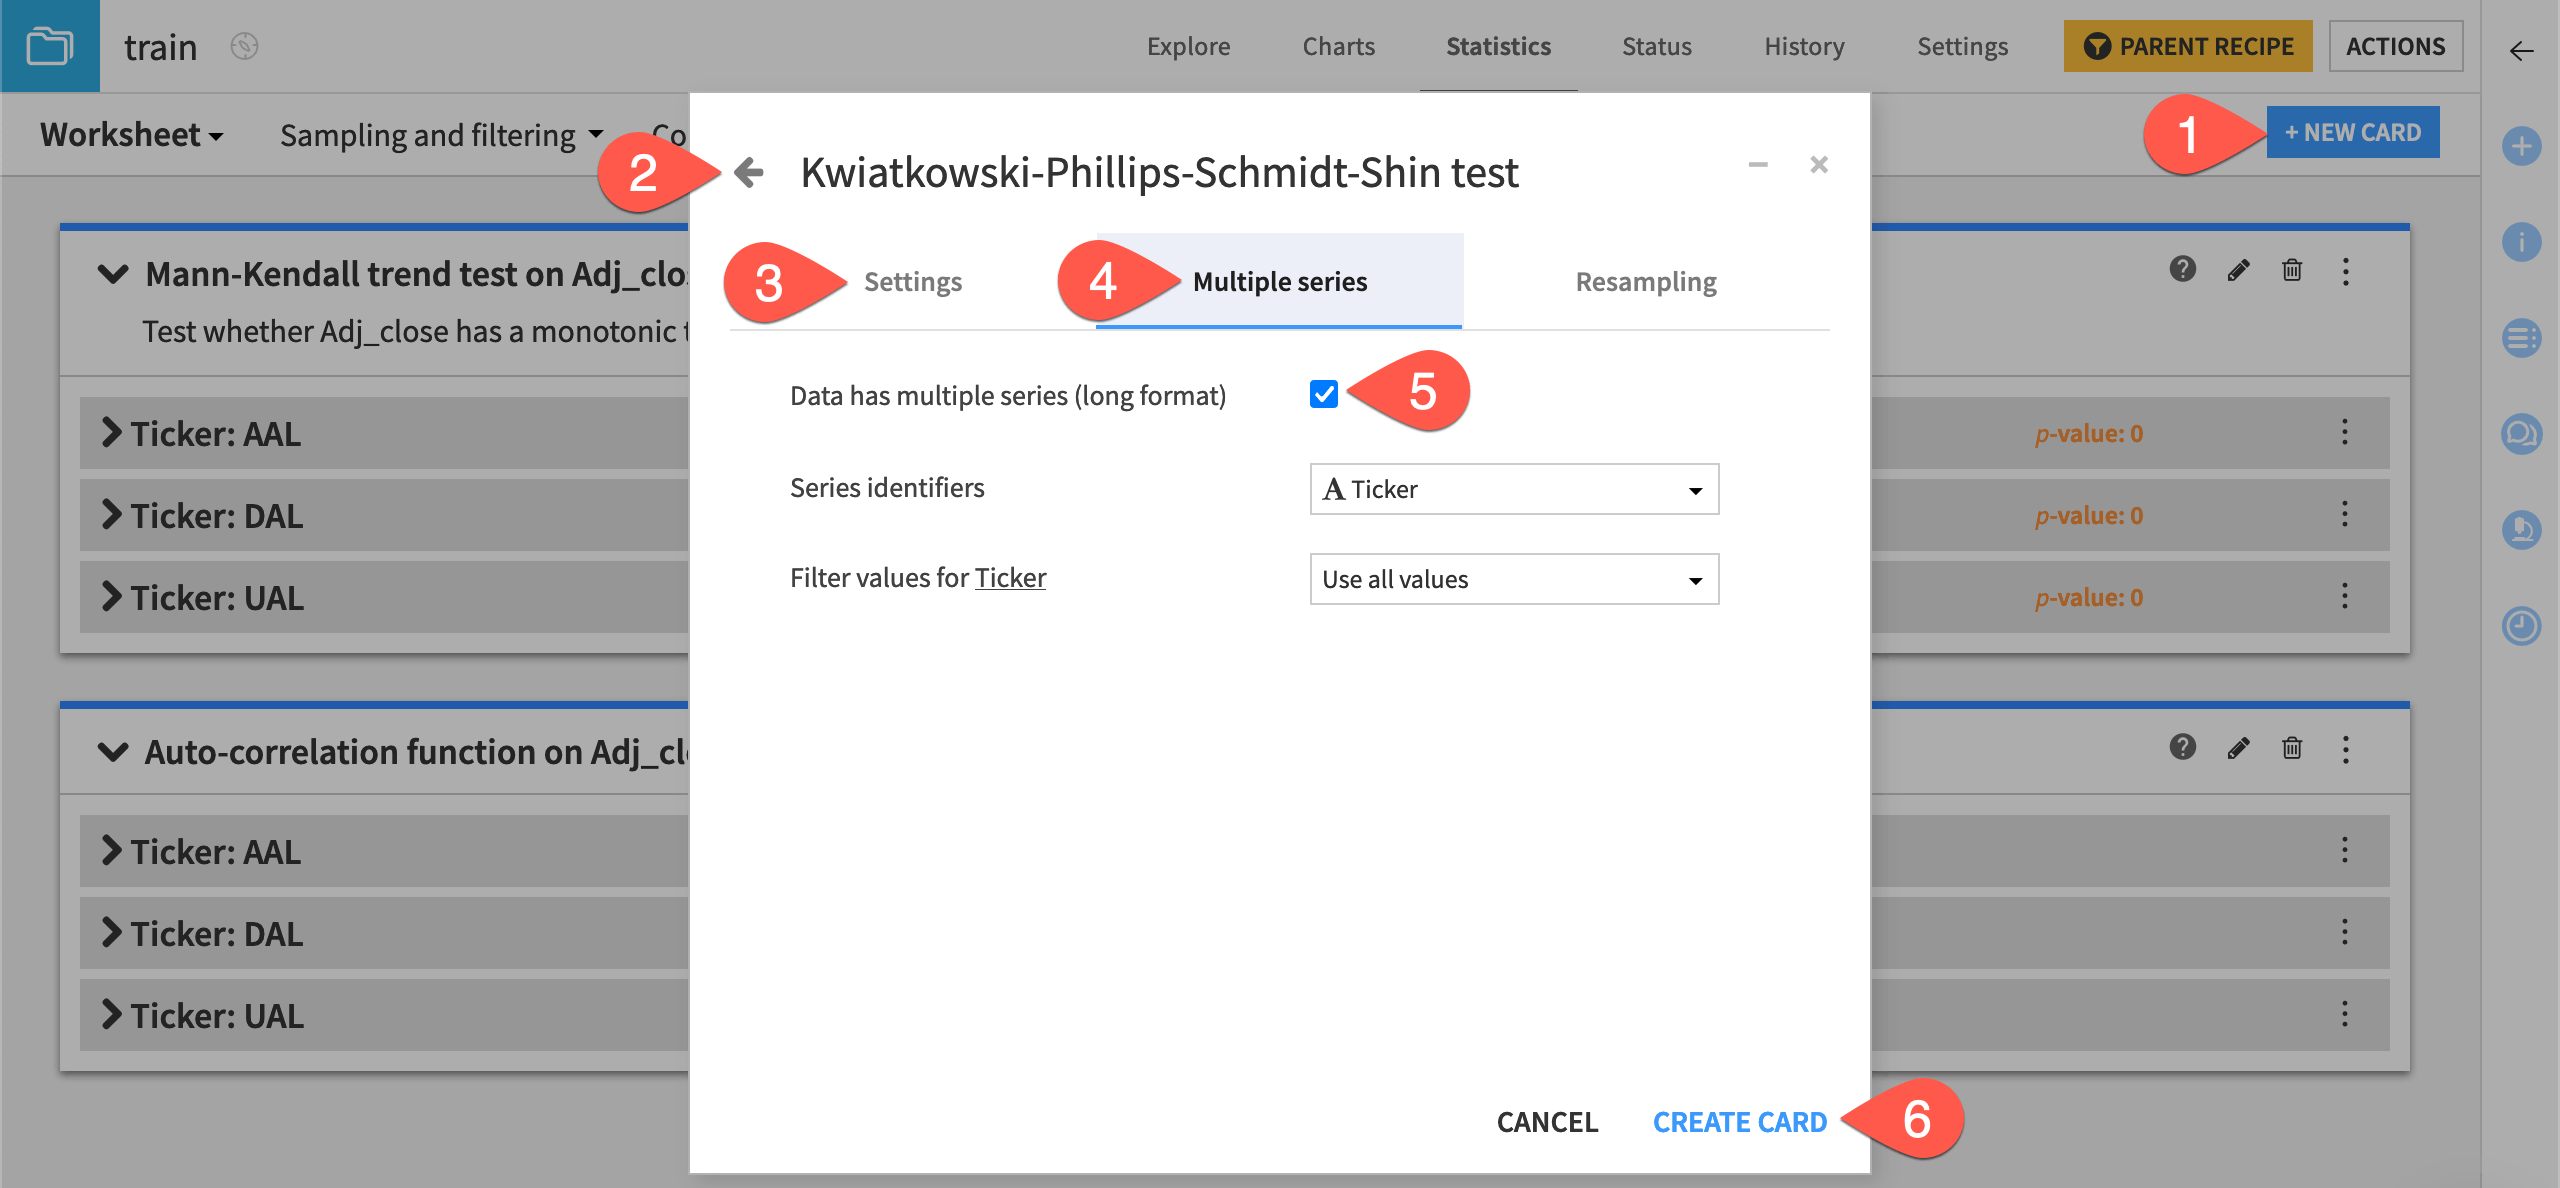The image size is (2560, 1188).
Task: Click the PARENT RECIPE button
Action: coord(2188,46)
